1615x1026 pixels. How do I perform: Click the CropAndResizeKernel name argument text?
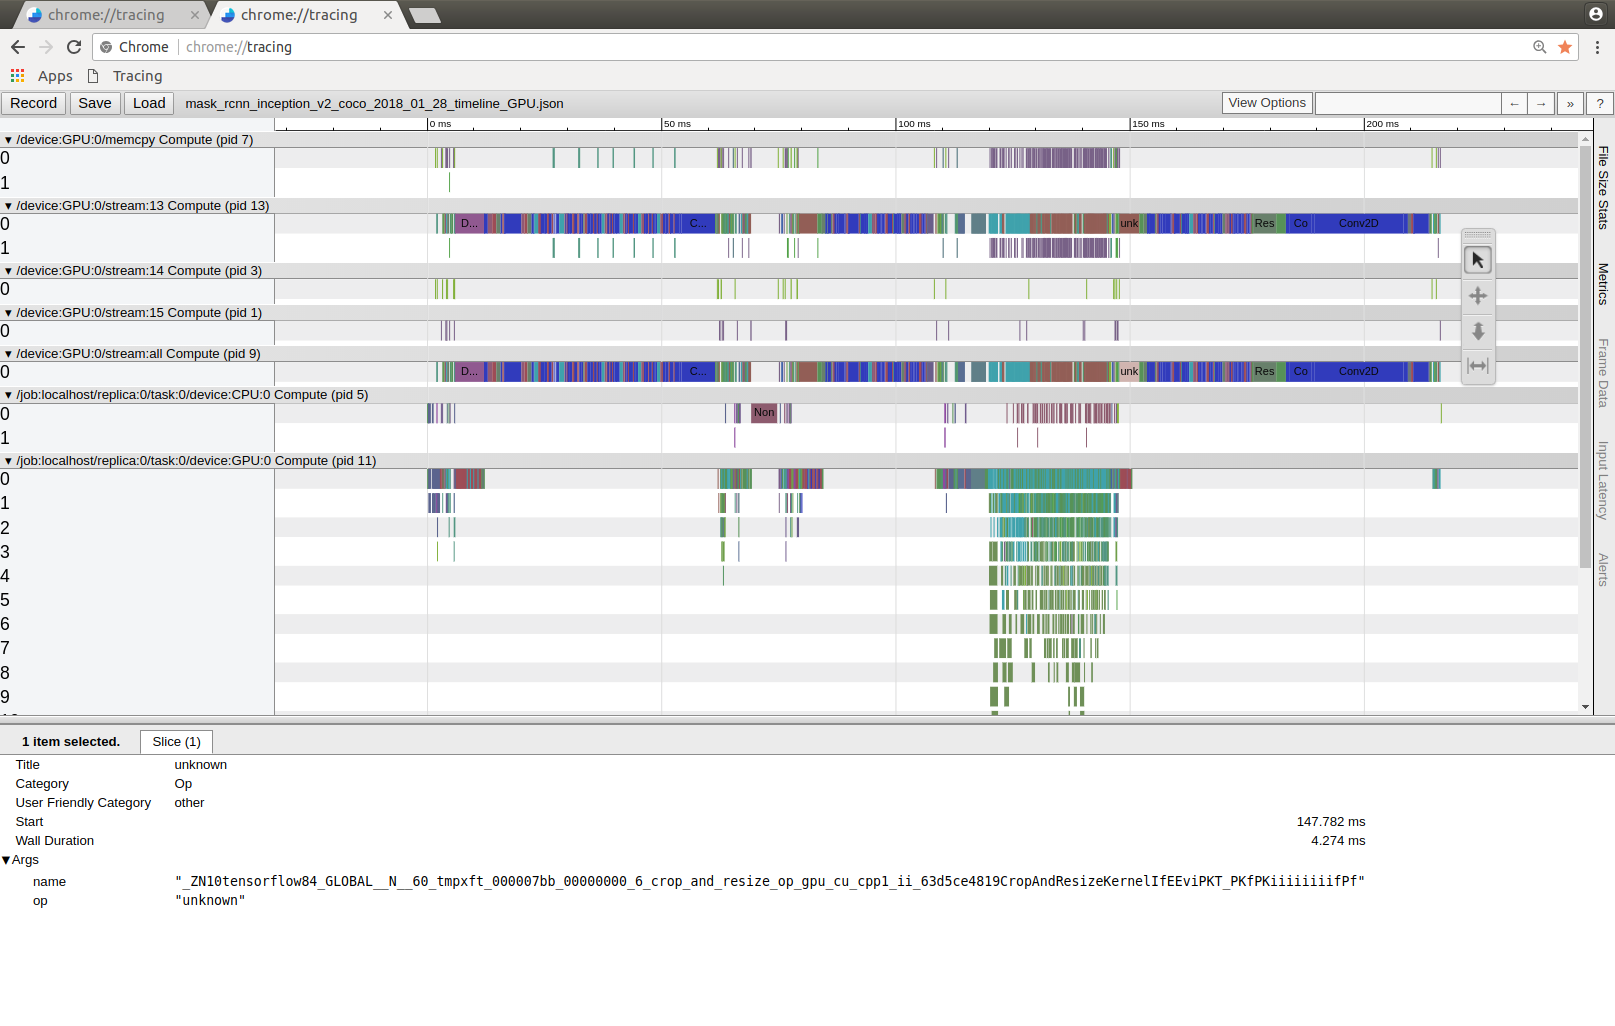click(770, 881)
